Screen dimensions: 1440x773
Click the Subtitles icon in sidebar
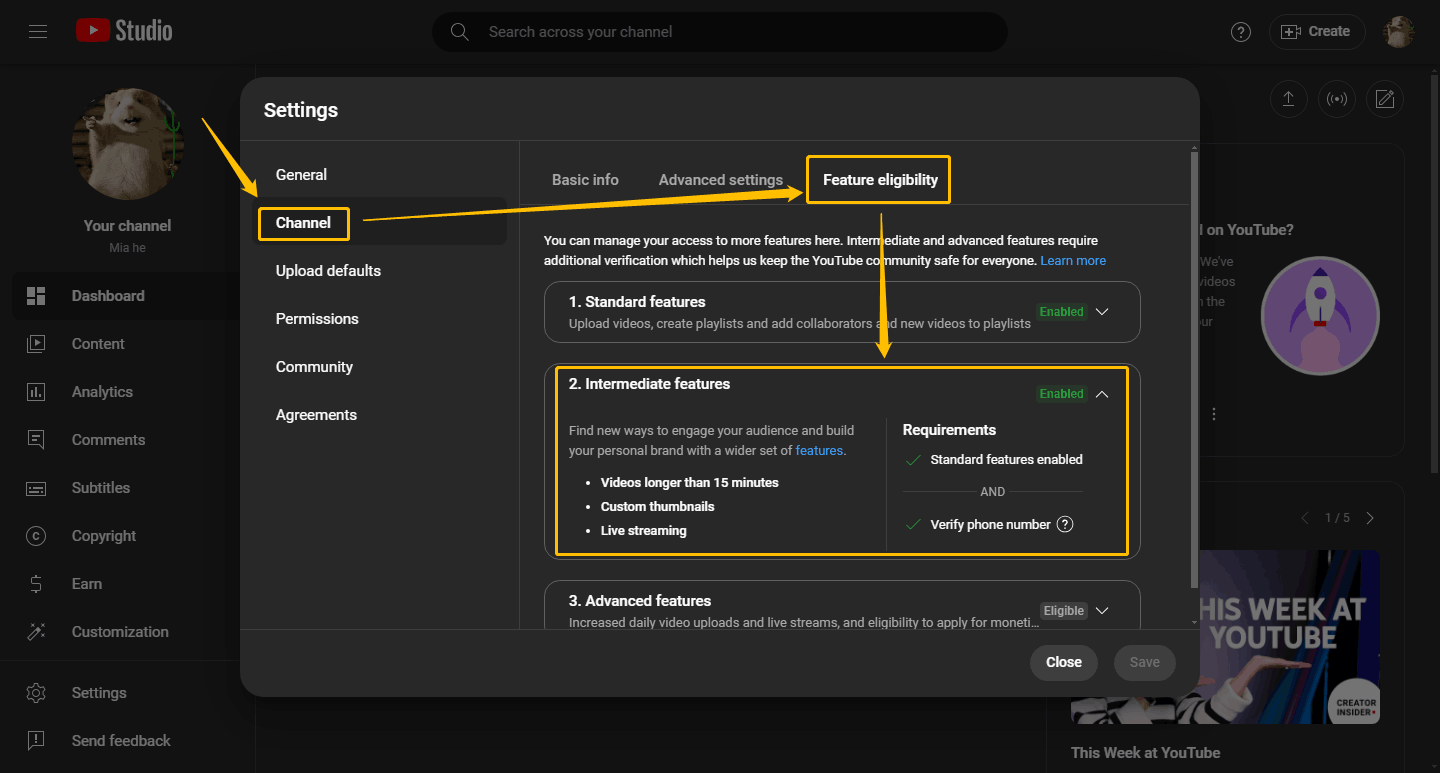36,488
